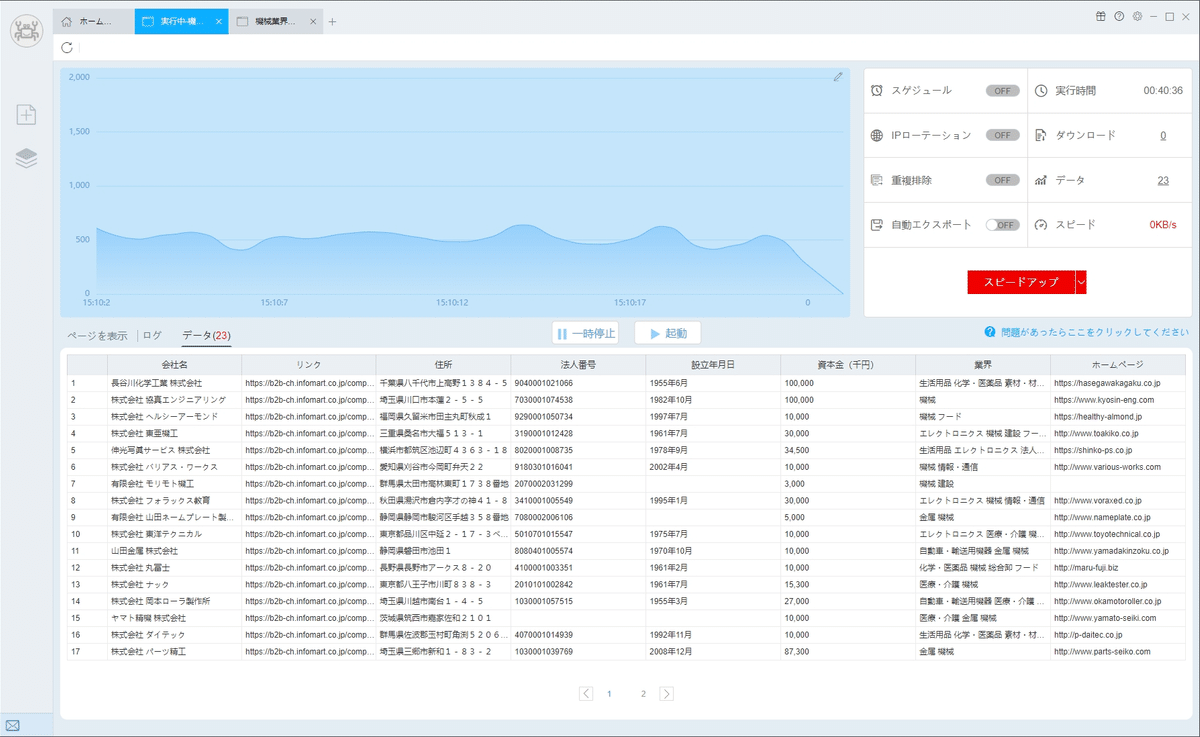Select row 5 佛光写真サービス 株式会社 cell
This screenshot has width=1200, height=737.
point(174,450)
